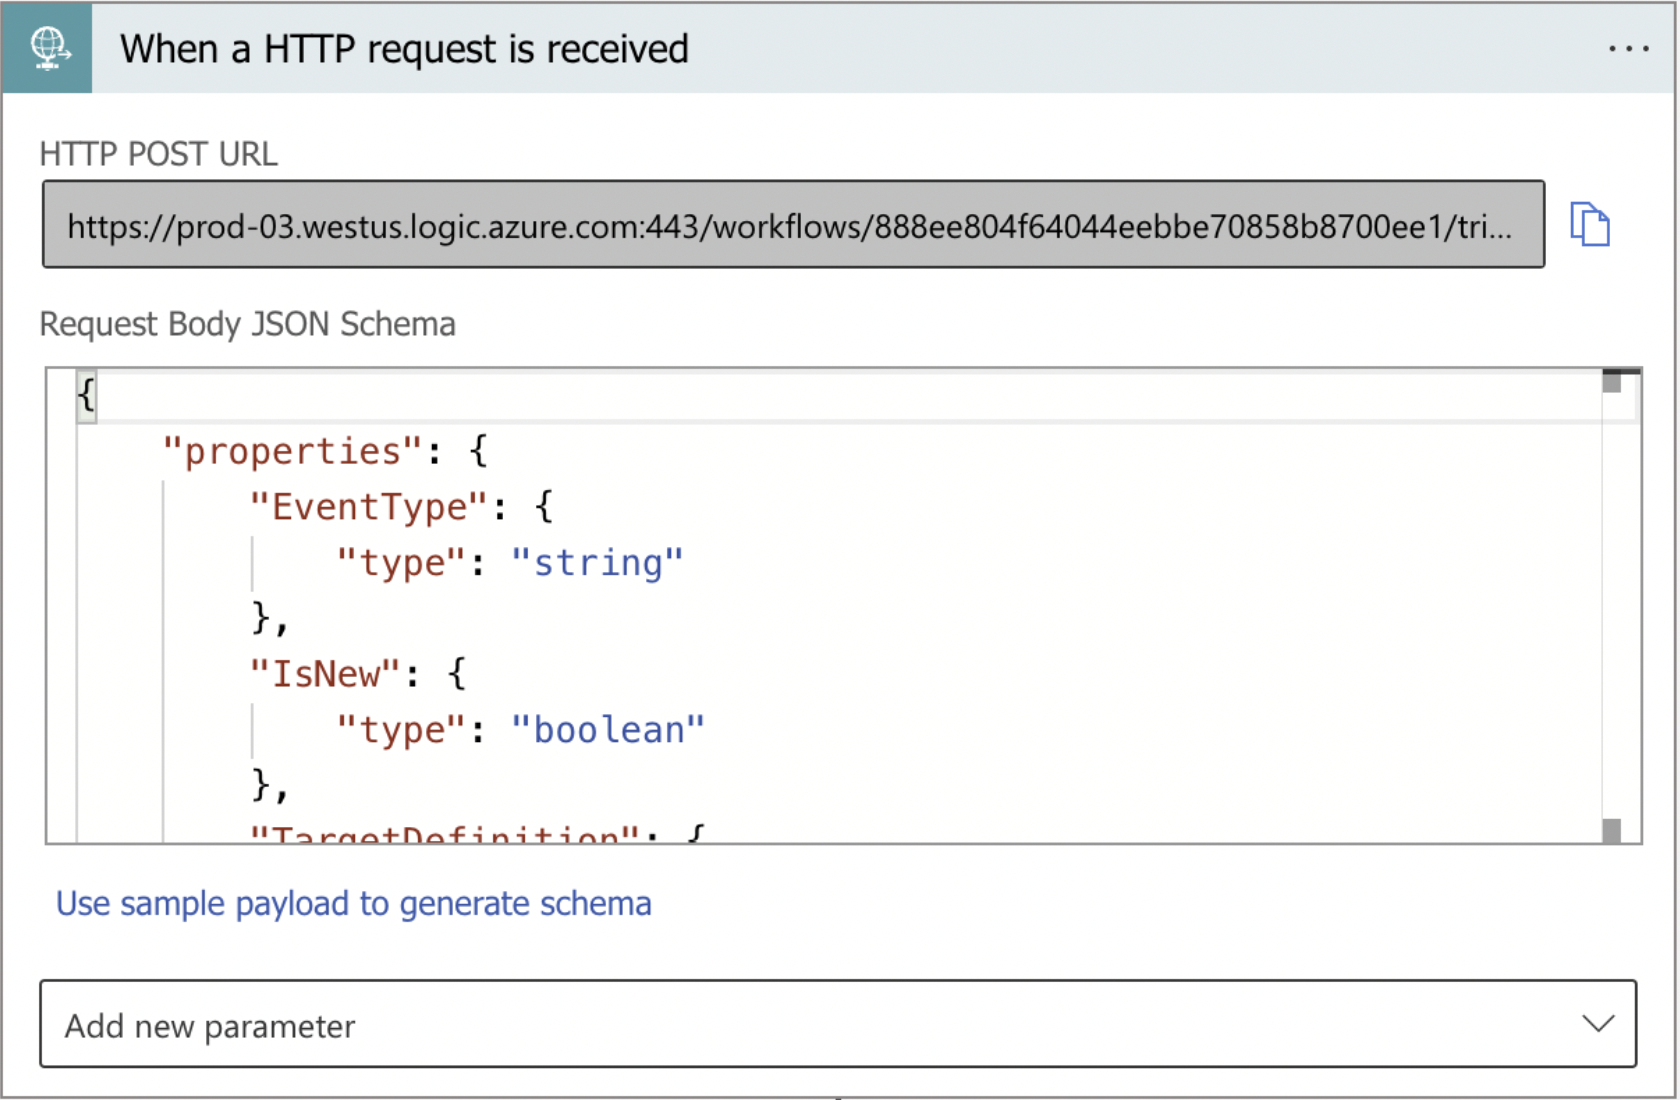This screenshot has width=1680, height=1100.
Task: Click the "boolean" type value
Action: [608, 730]
